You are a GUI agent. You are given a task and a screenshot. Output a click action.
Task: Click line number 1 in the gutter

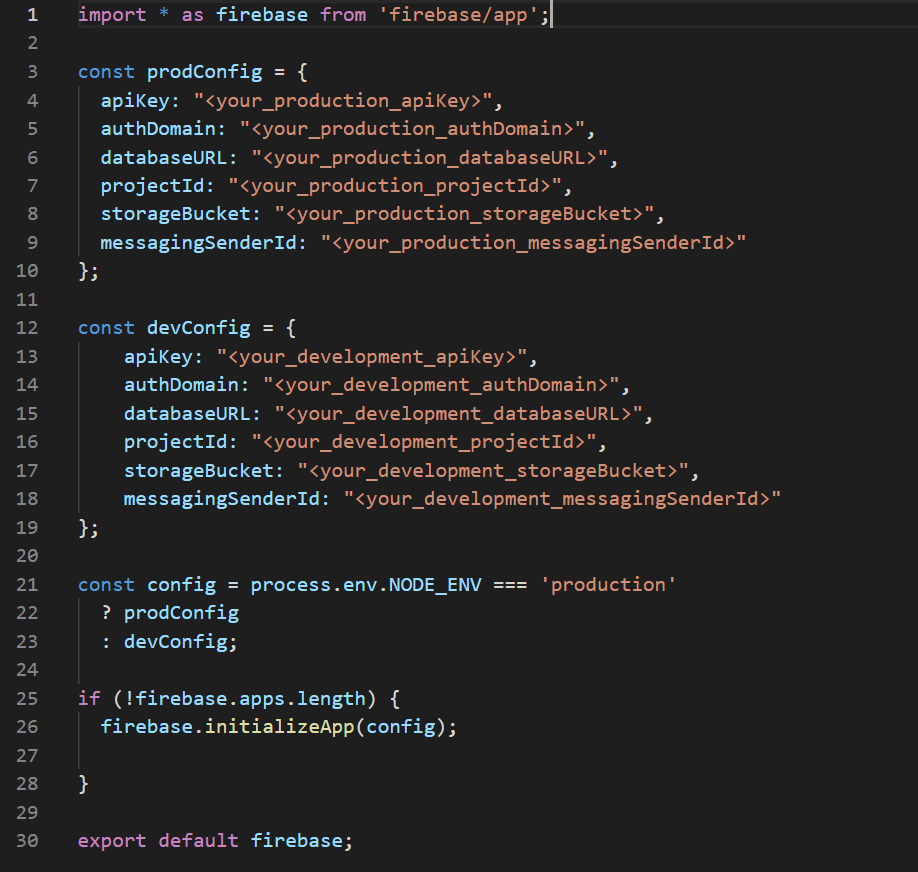(x=33, y=15)
